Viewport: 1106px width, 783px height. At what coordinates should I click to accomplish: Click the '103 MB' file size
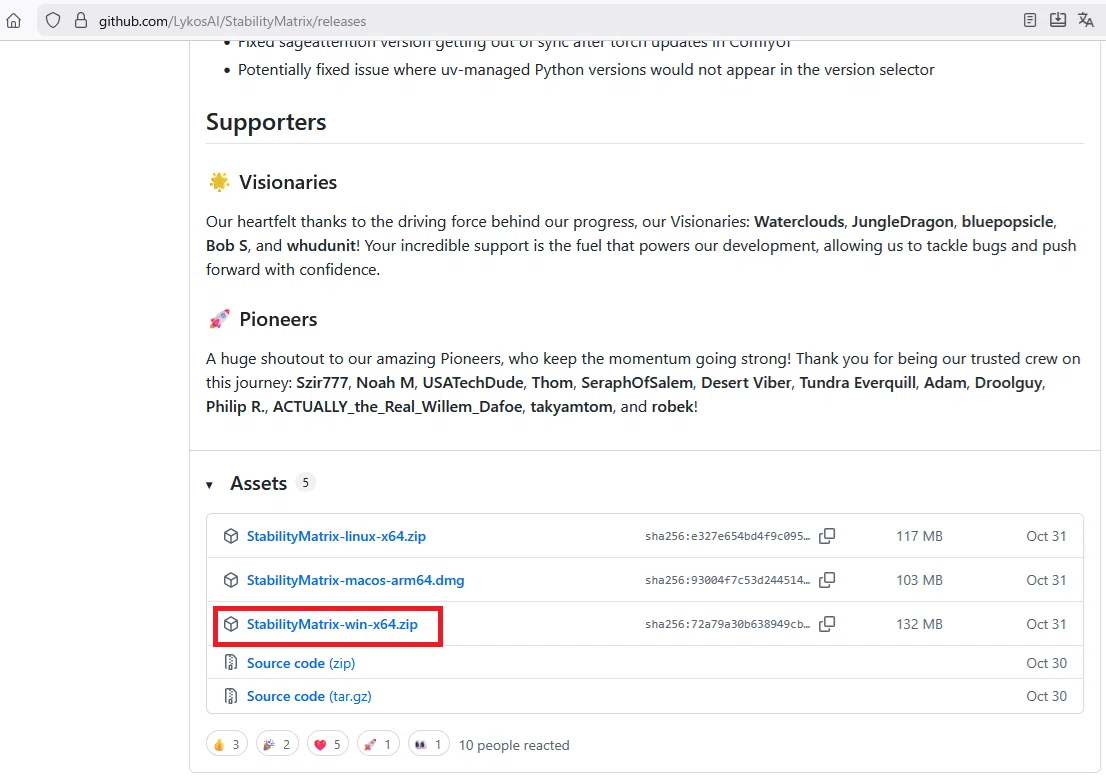[919, 580]
